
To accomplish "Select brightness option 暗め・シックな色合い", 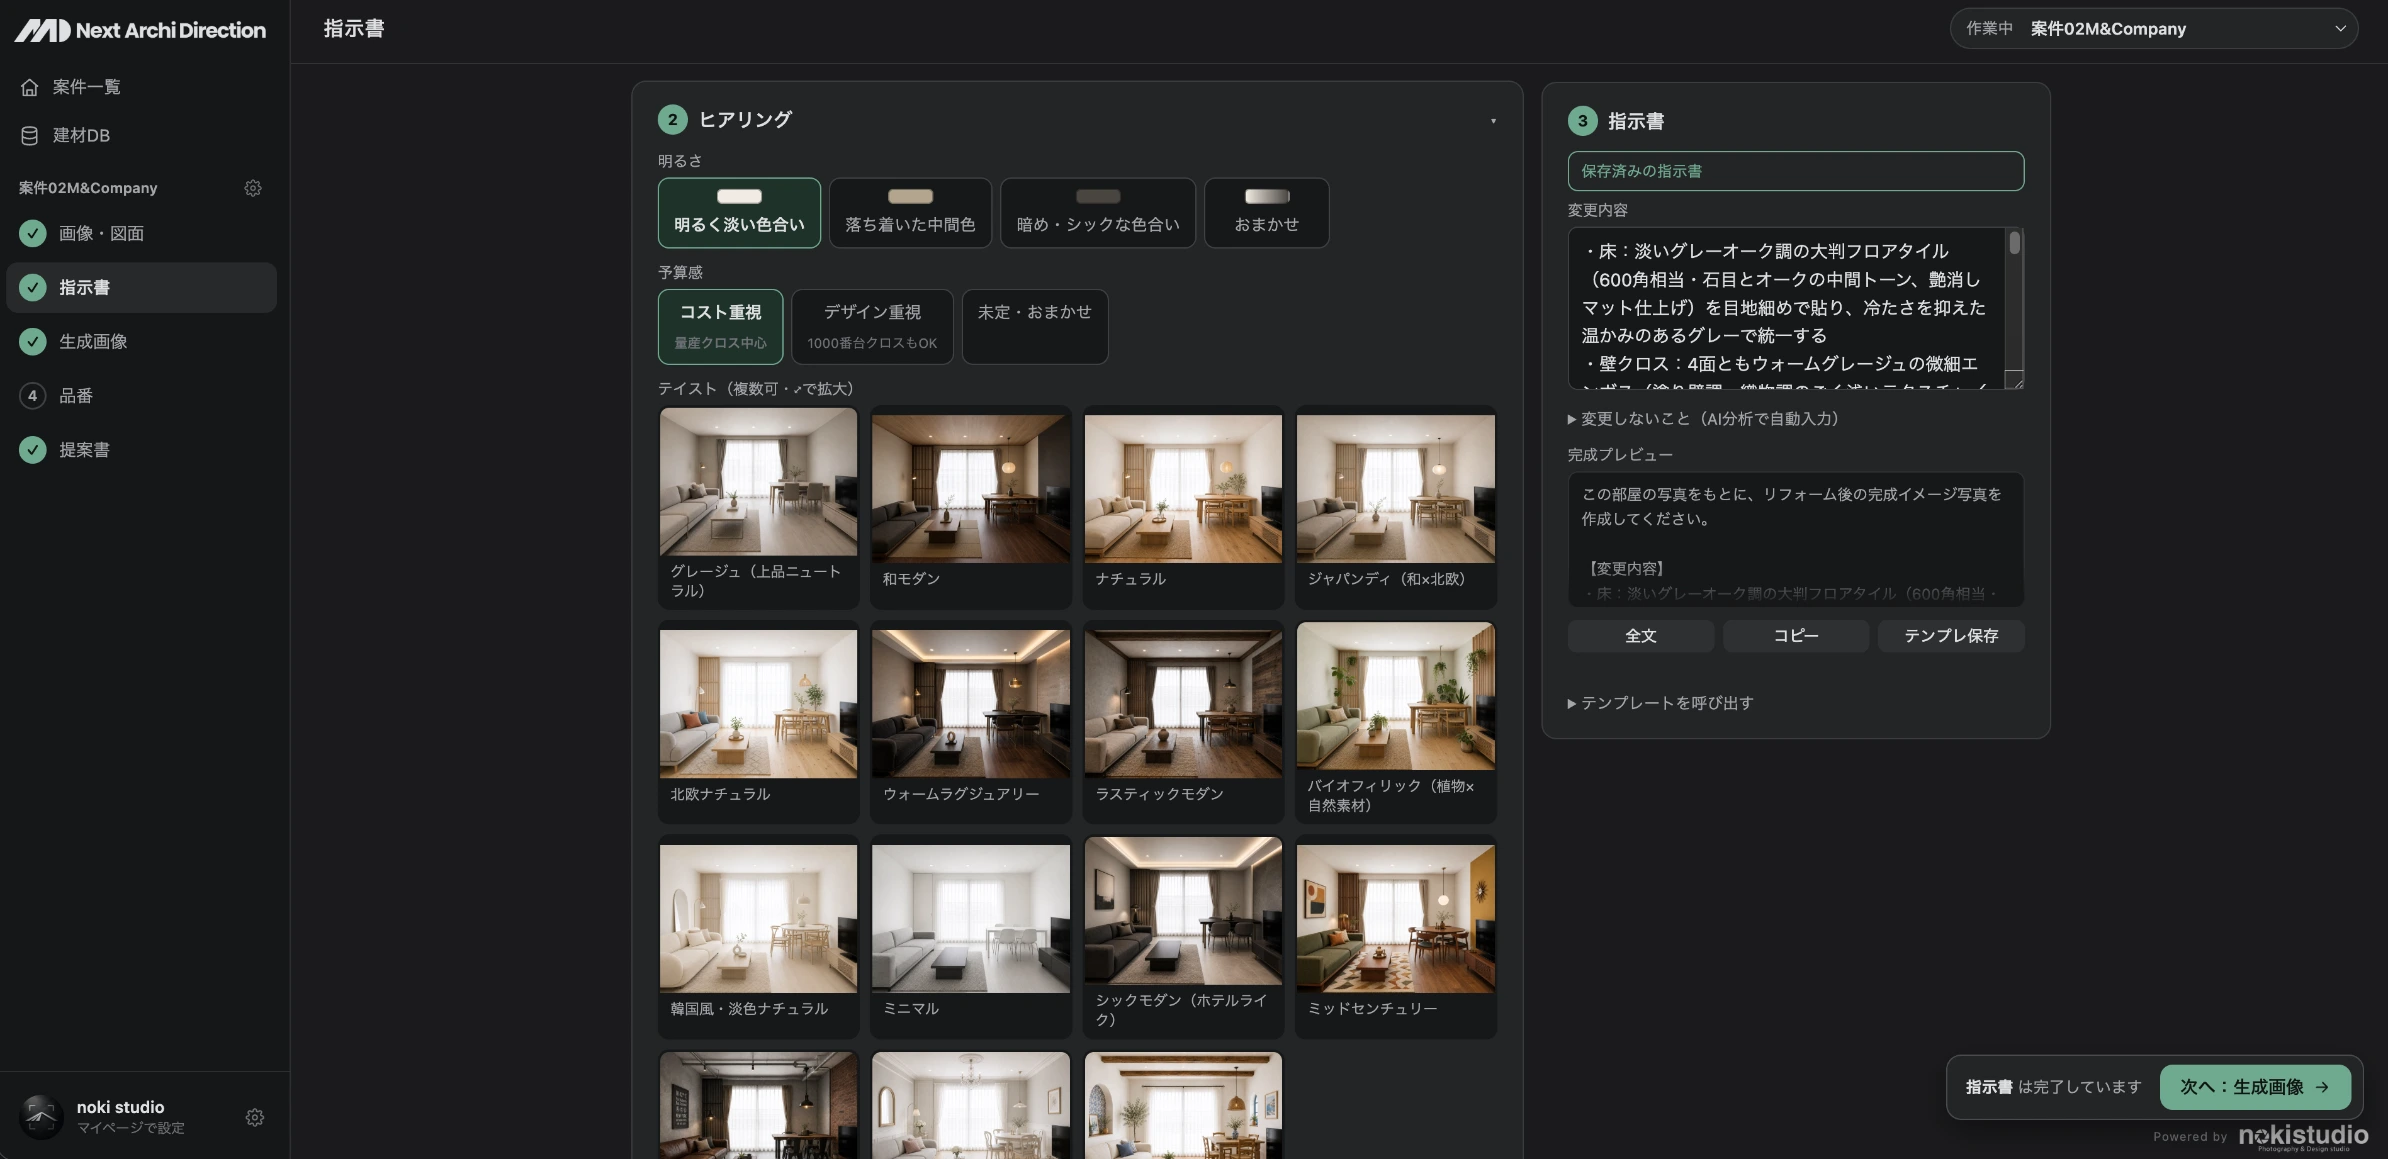I will 1098,213.
